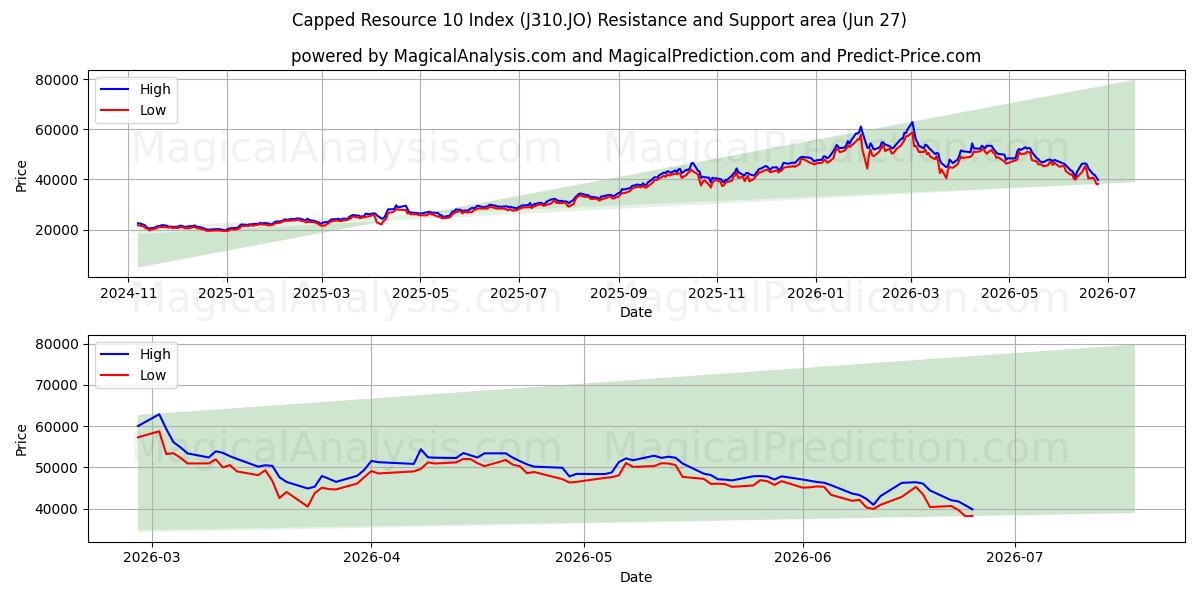The image size is (1200, 600).
Task: Click 'Price' axis label of lower chart
Action: pyautogui.click(x=22, y=438)
